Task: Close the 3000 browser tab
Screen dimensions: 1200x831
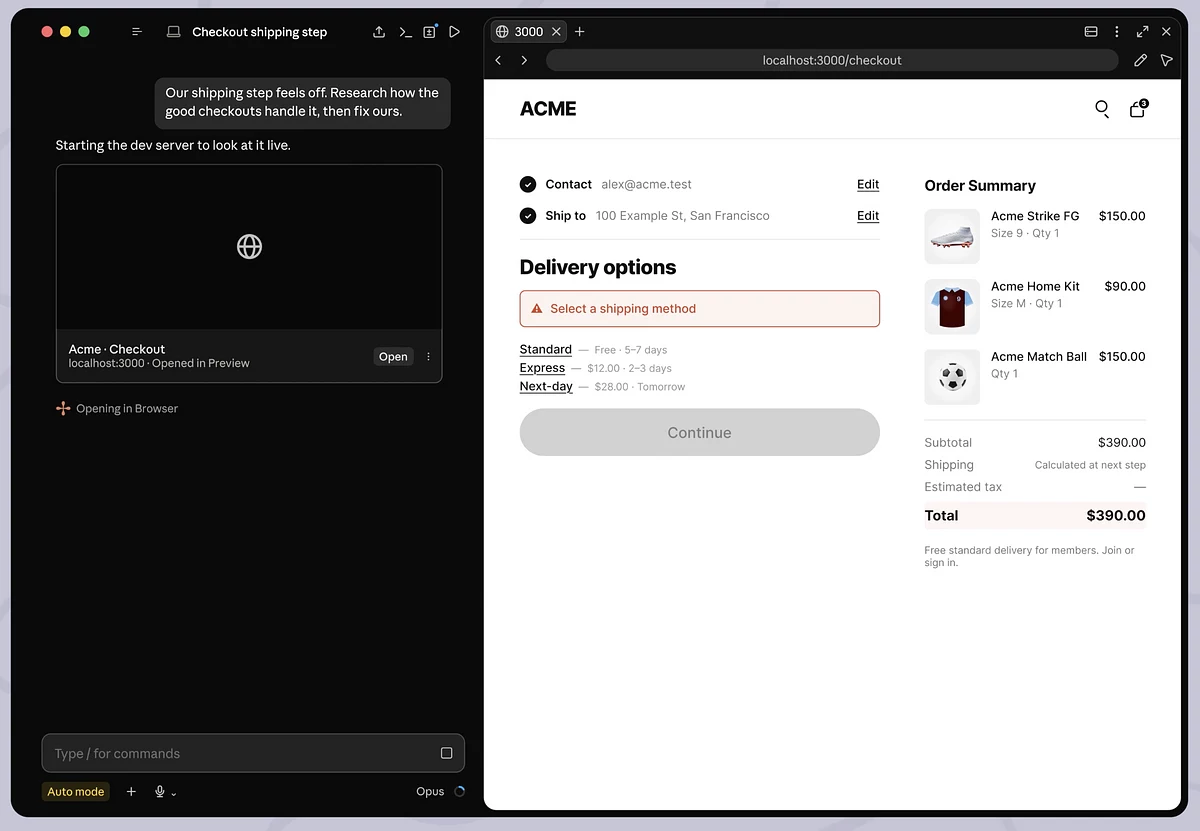Action: point(555,32)
